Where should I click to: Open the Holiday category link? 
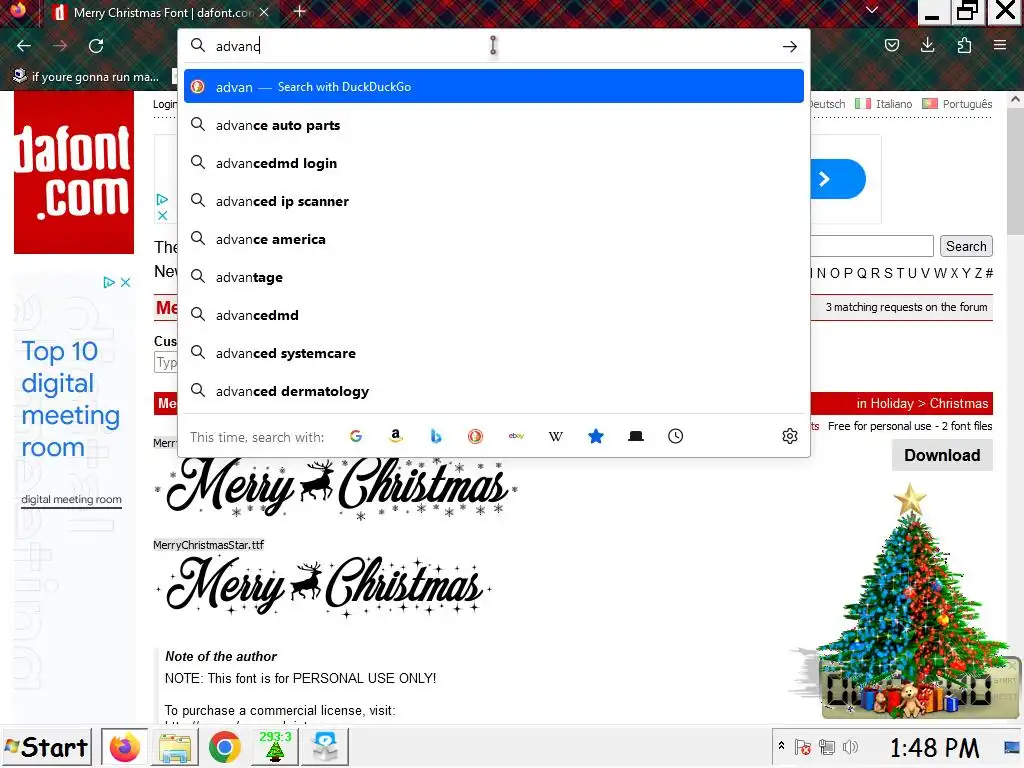tap(891, 403)
